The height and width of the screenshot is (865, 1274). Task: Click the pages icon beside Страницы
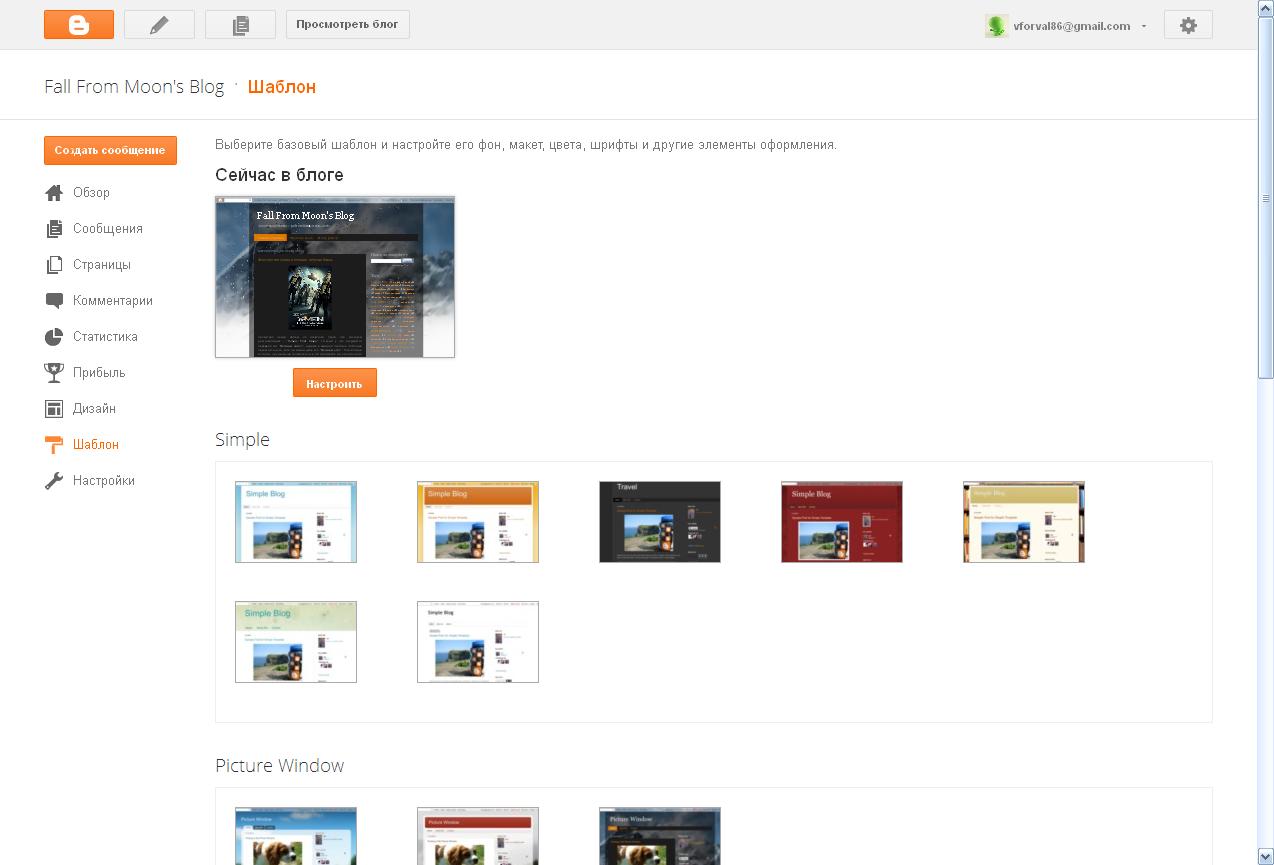(54, 264)
